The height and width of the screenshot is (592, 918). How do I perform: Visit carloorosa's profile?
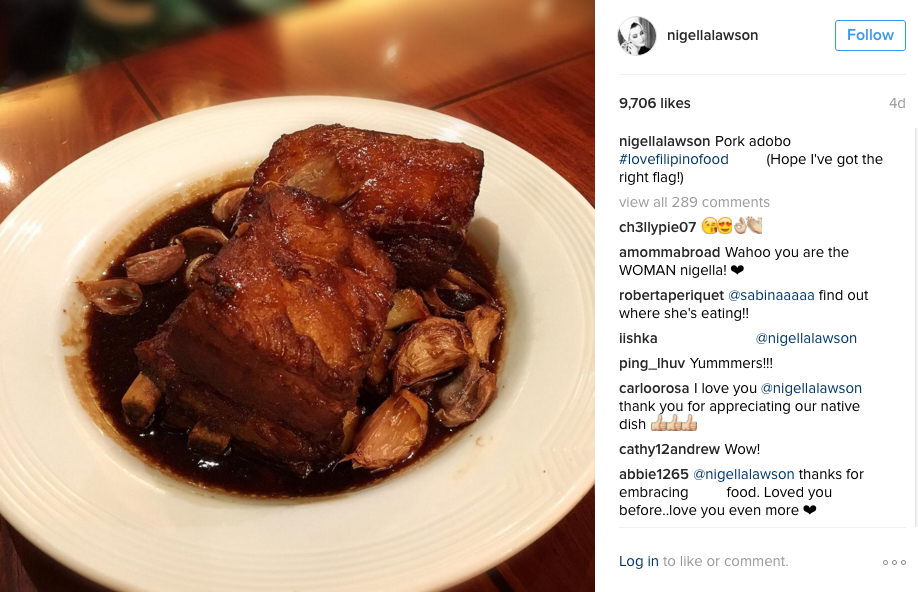pyautogui.click(x=654, y=388)
